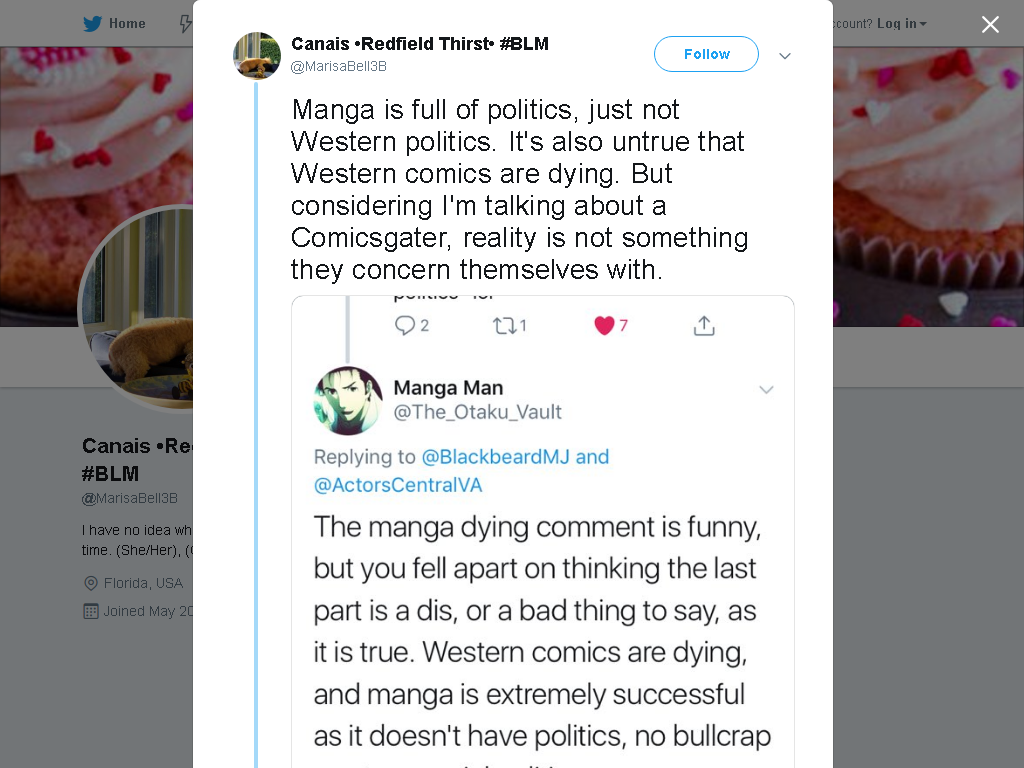Click the location pin beside Florida, USA
The height and width of the screenshot is (768, 1024).
[91, 583]
